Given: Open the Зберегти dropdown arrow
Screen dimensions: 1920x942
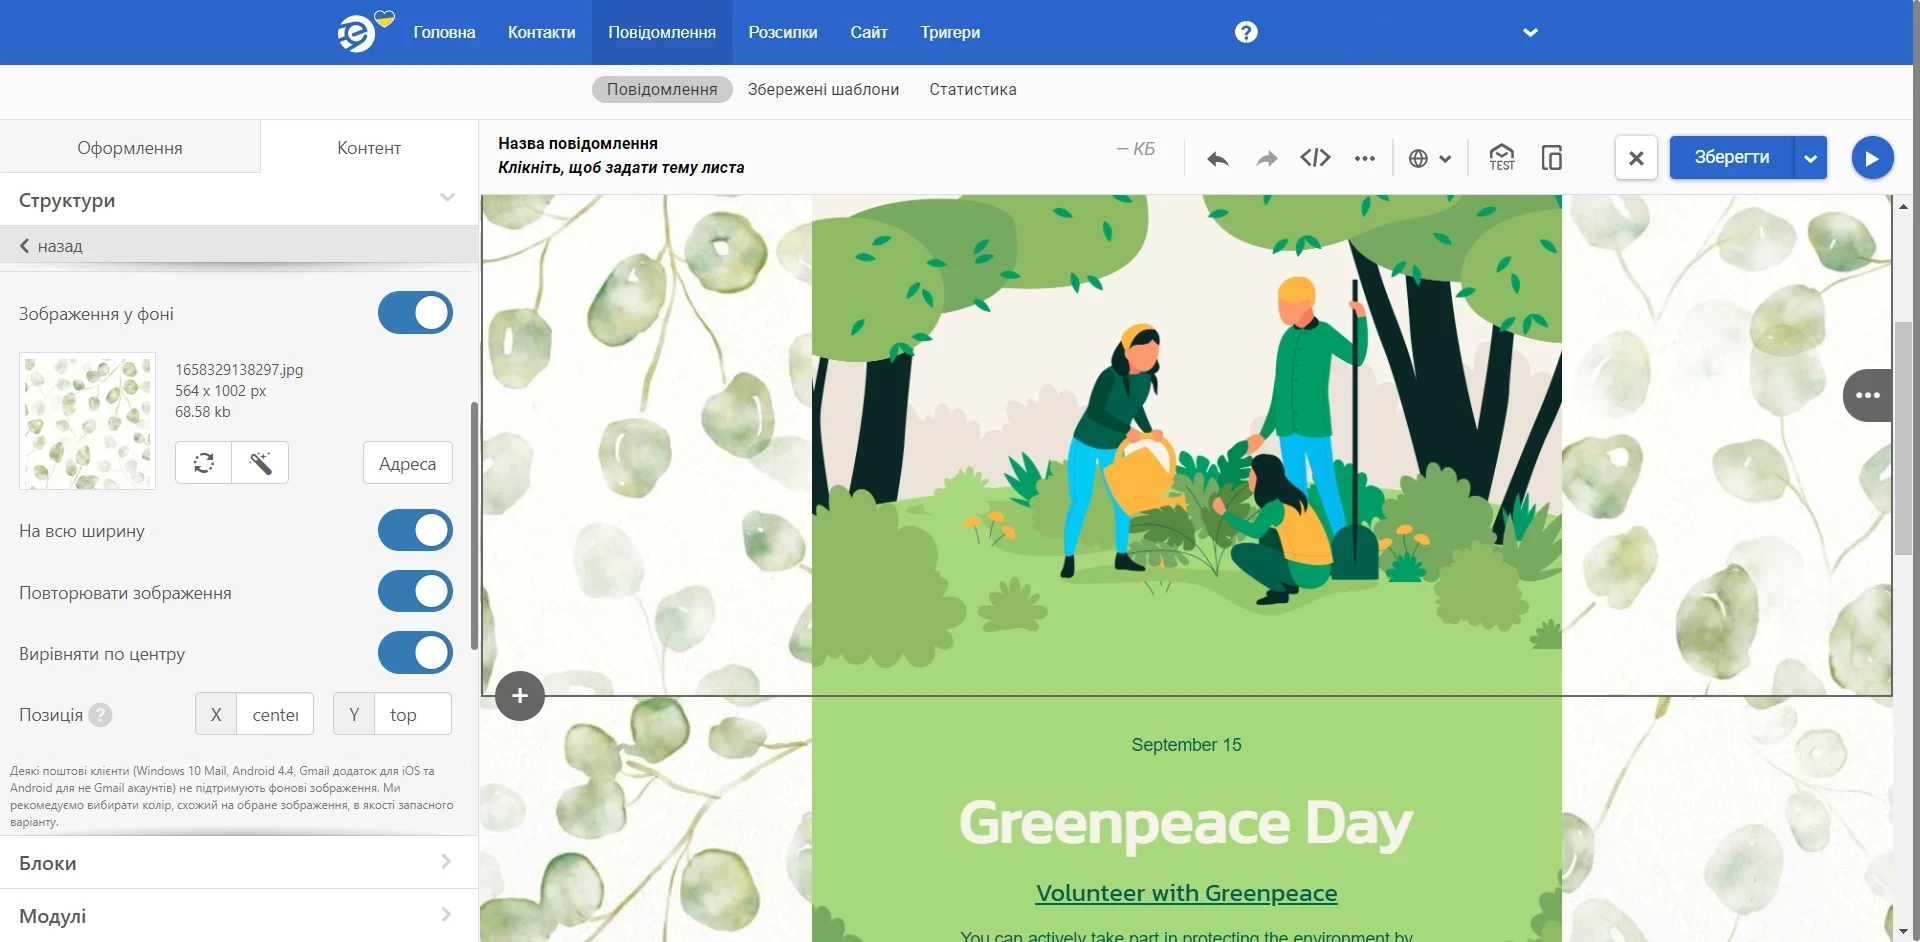Looking at the screenshot, I should coord(1810,158).
